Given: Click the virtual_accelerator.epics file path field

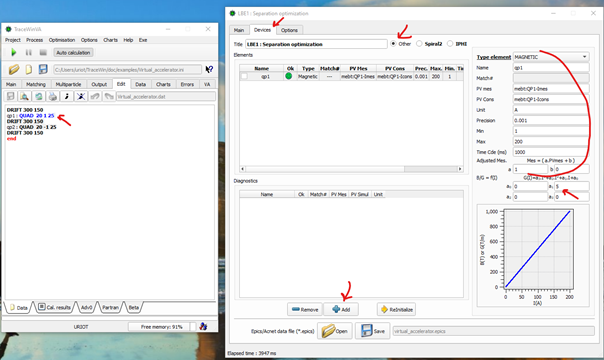Looking at the screenshot, I should pyautogui.click(x=493, y=331).
